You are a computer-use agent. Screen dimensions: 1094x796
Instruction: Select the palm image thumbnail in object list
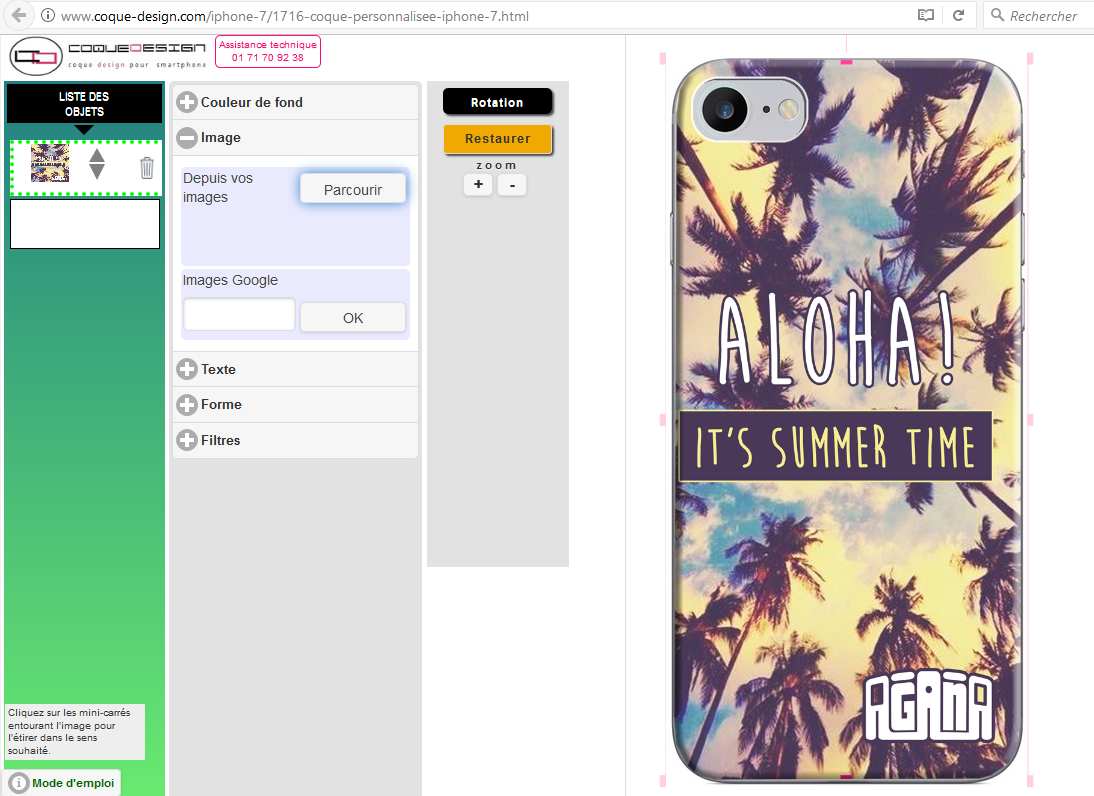click(50, 163)
